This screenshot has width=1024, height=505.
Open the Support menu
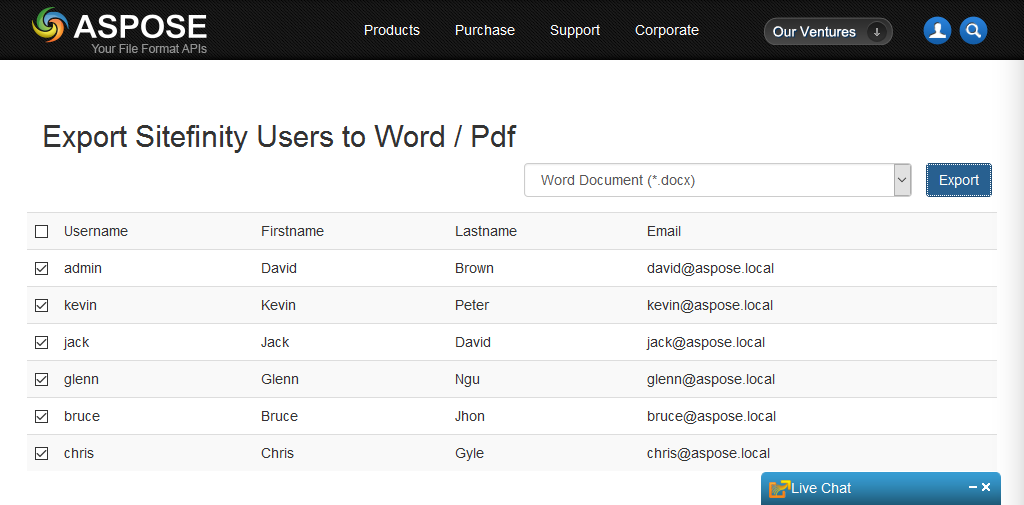click(x=575, y=30)
